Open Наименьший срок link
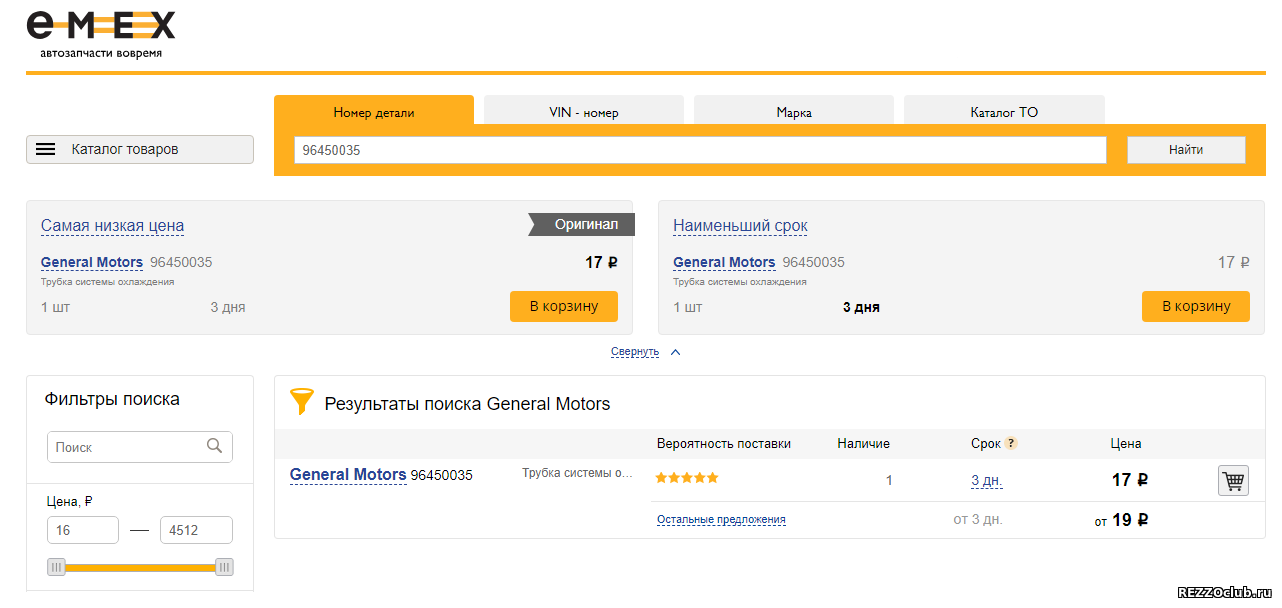The image size is (1282, 608). (x=740, y=226)
